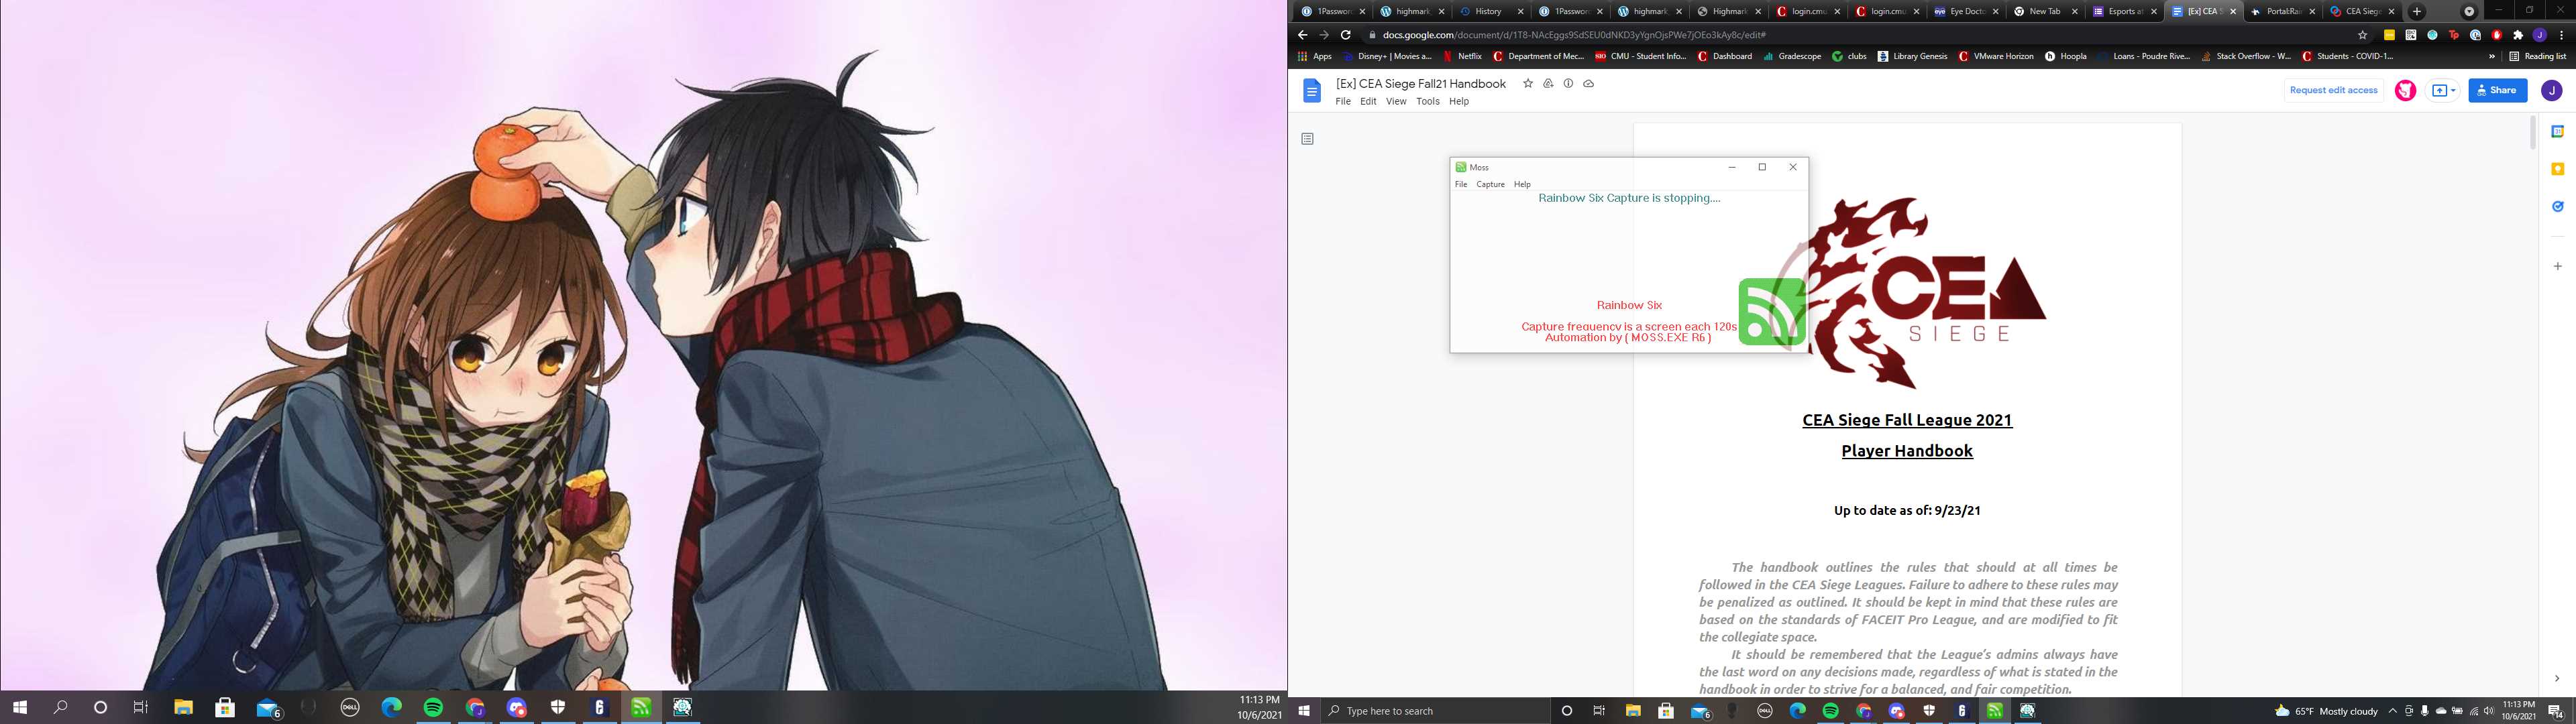
Task: Open the Apps bookmarks shortcut
Action: pyautogui.click(x=1314, y=56)
